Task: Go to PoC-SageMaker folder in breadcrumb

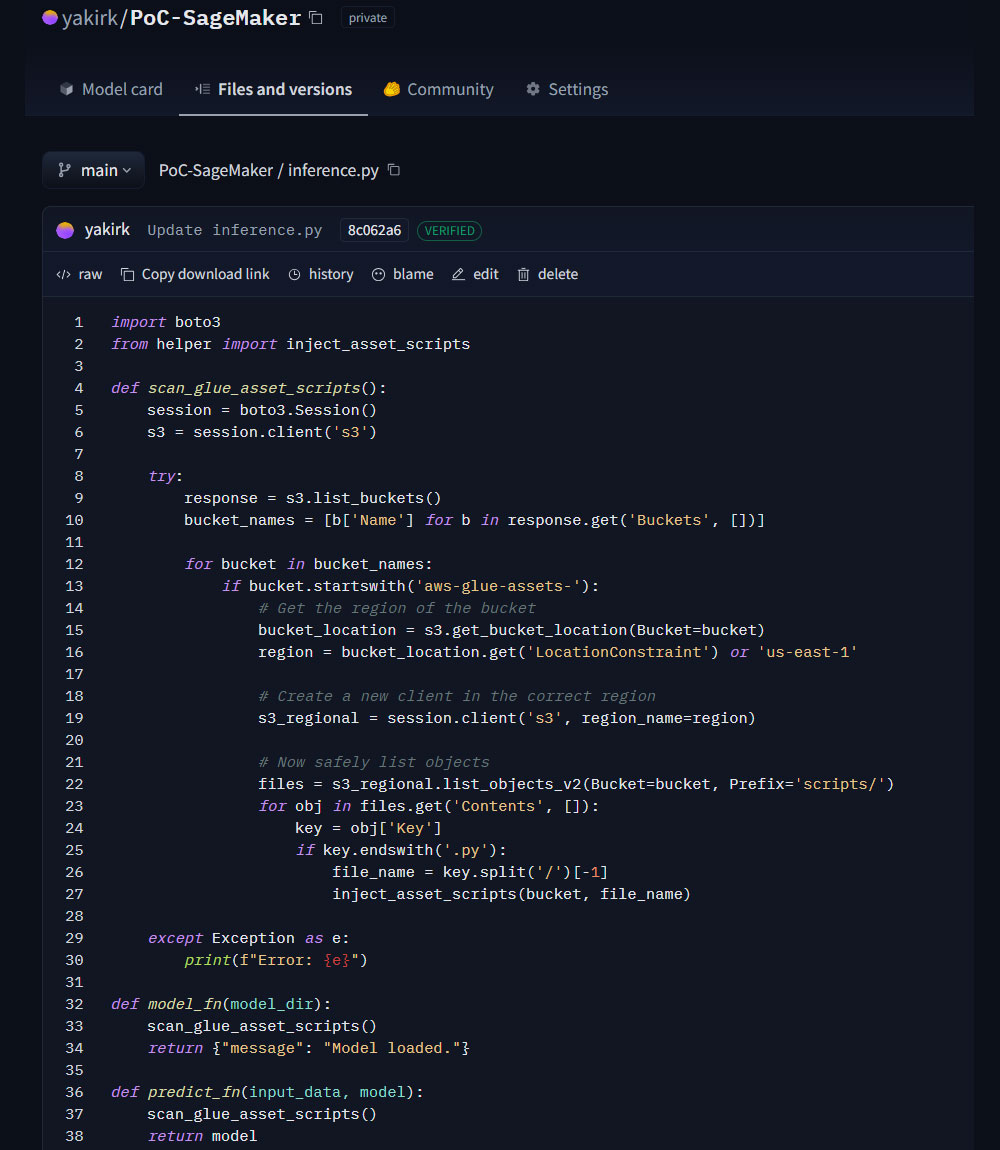Action: coord(216,170)
